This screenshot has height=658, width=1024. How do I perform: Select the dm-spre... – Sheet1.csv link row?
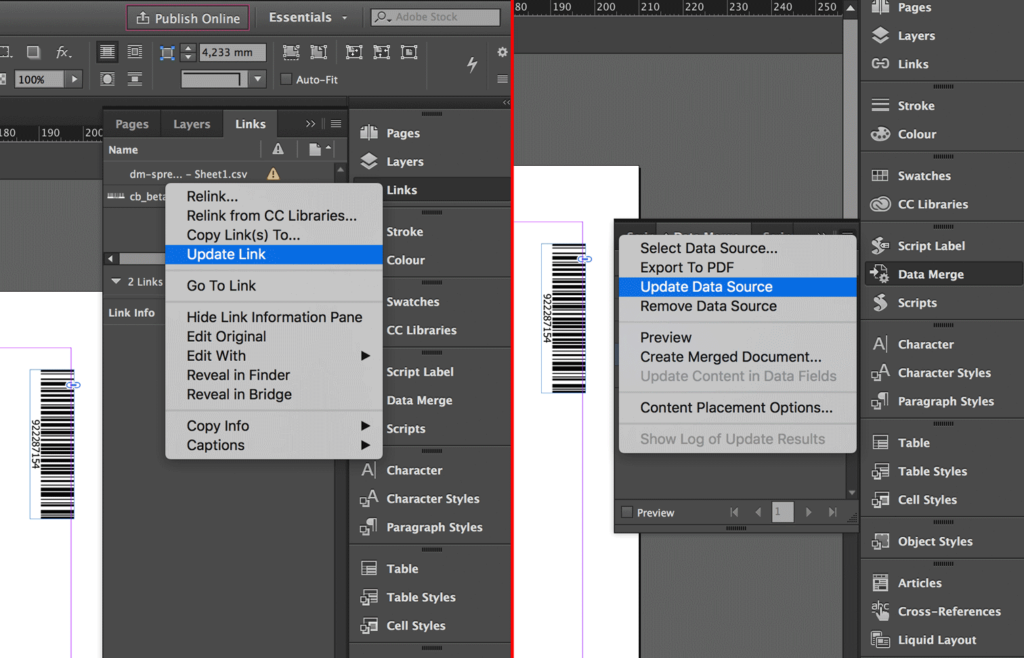[x=219, y=174]
